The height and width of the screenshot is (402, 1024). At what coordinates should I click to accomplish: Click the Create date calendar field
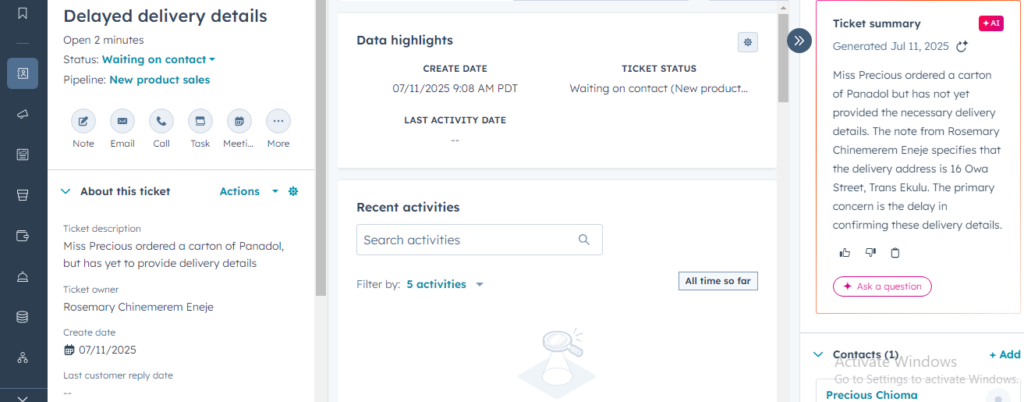pyautogui.click(x=100, y=350)
